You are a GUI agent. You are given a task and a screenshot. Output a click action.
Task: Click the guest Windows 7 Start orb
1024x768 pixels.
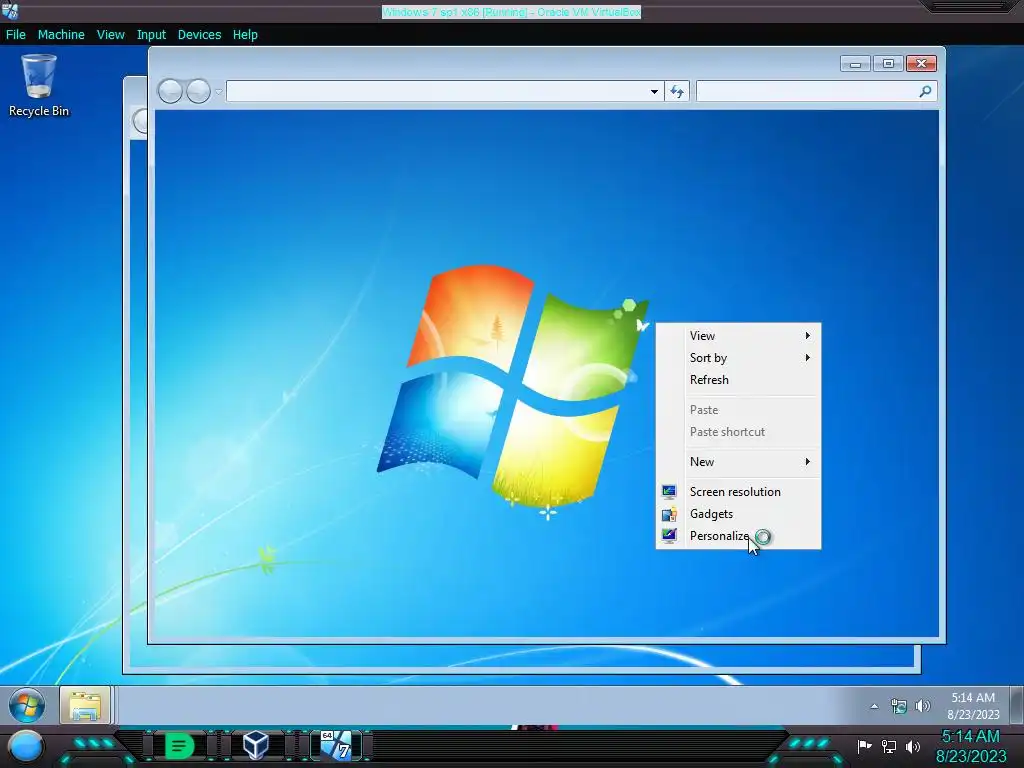coord(27,705)
